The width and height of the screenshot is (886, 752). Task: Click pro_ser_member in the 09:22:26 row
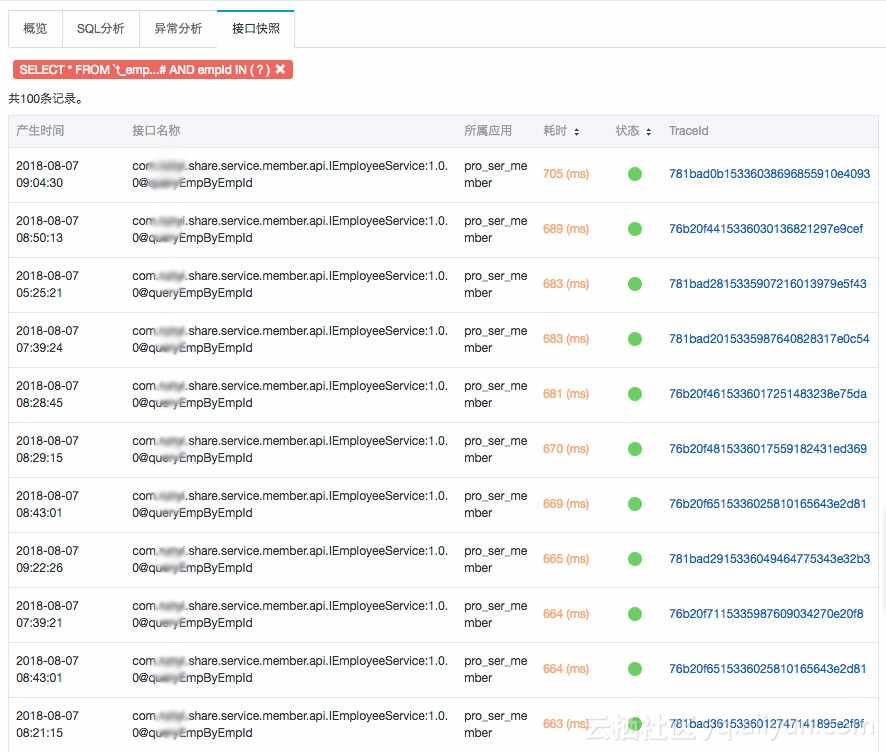tap(496, 559)
